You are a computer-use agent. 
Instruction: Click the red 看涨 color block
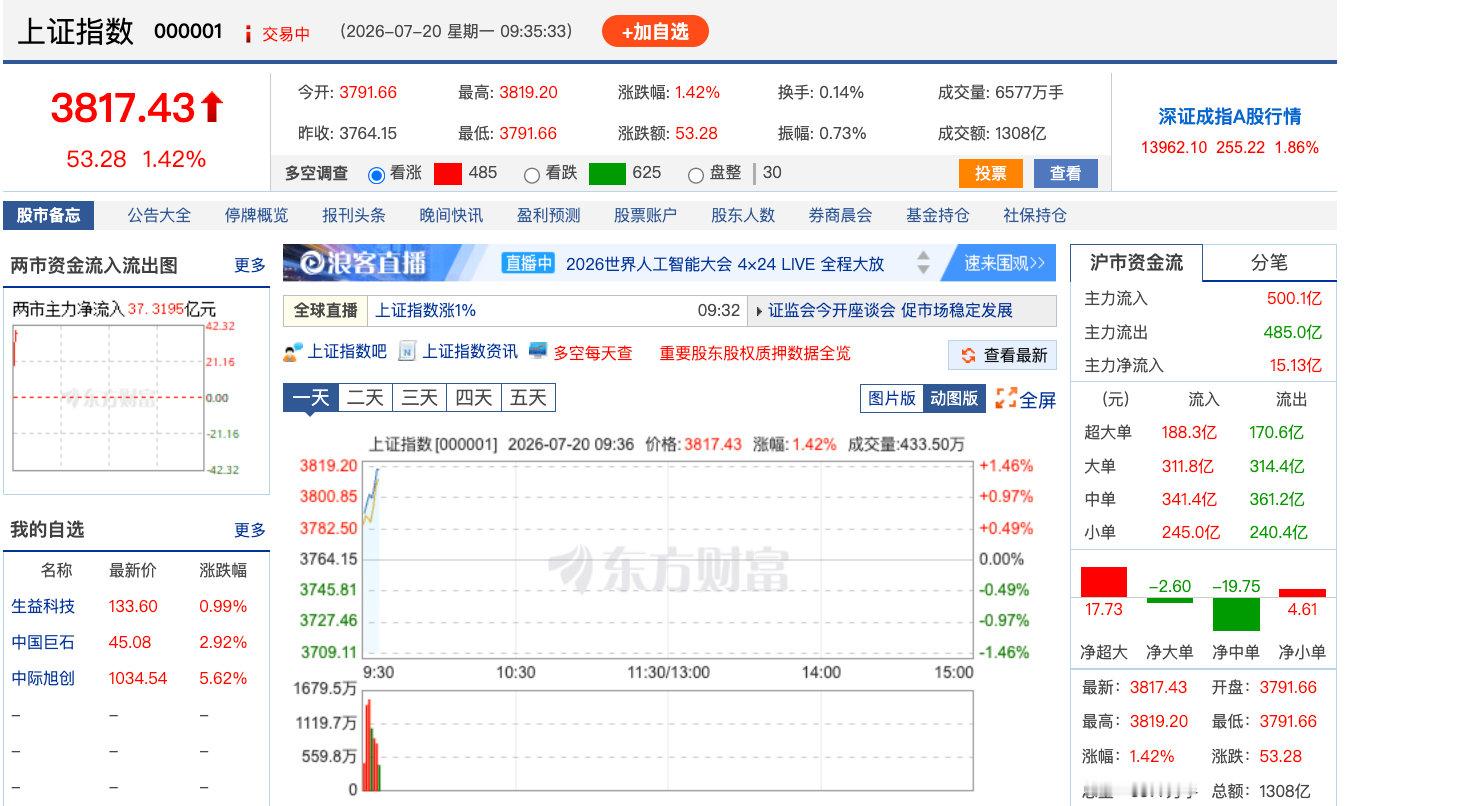(448, 174)
